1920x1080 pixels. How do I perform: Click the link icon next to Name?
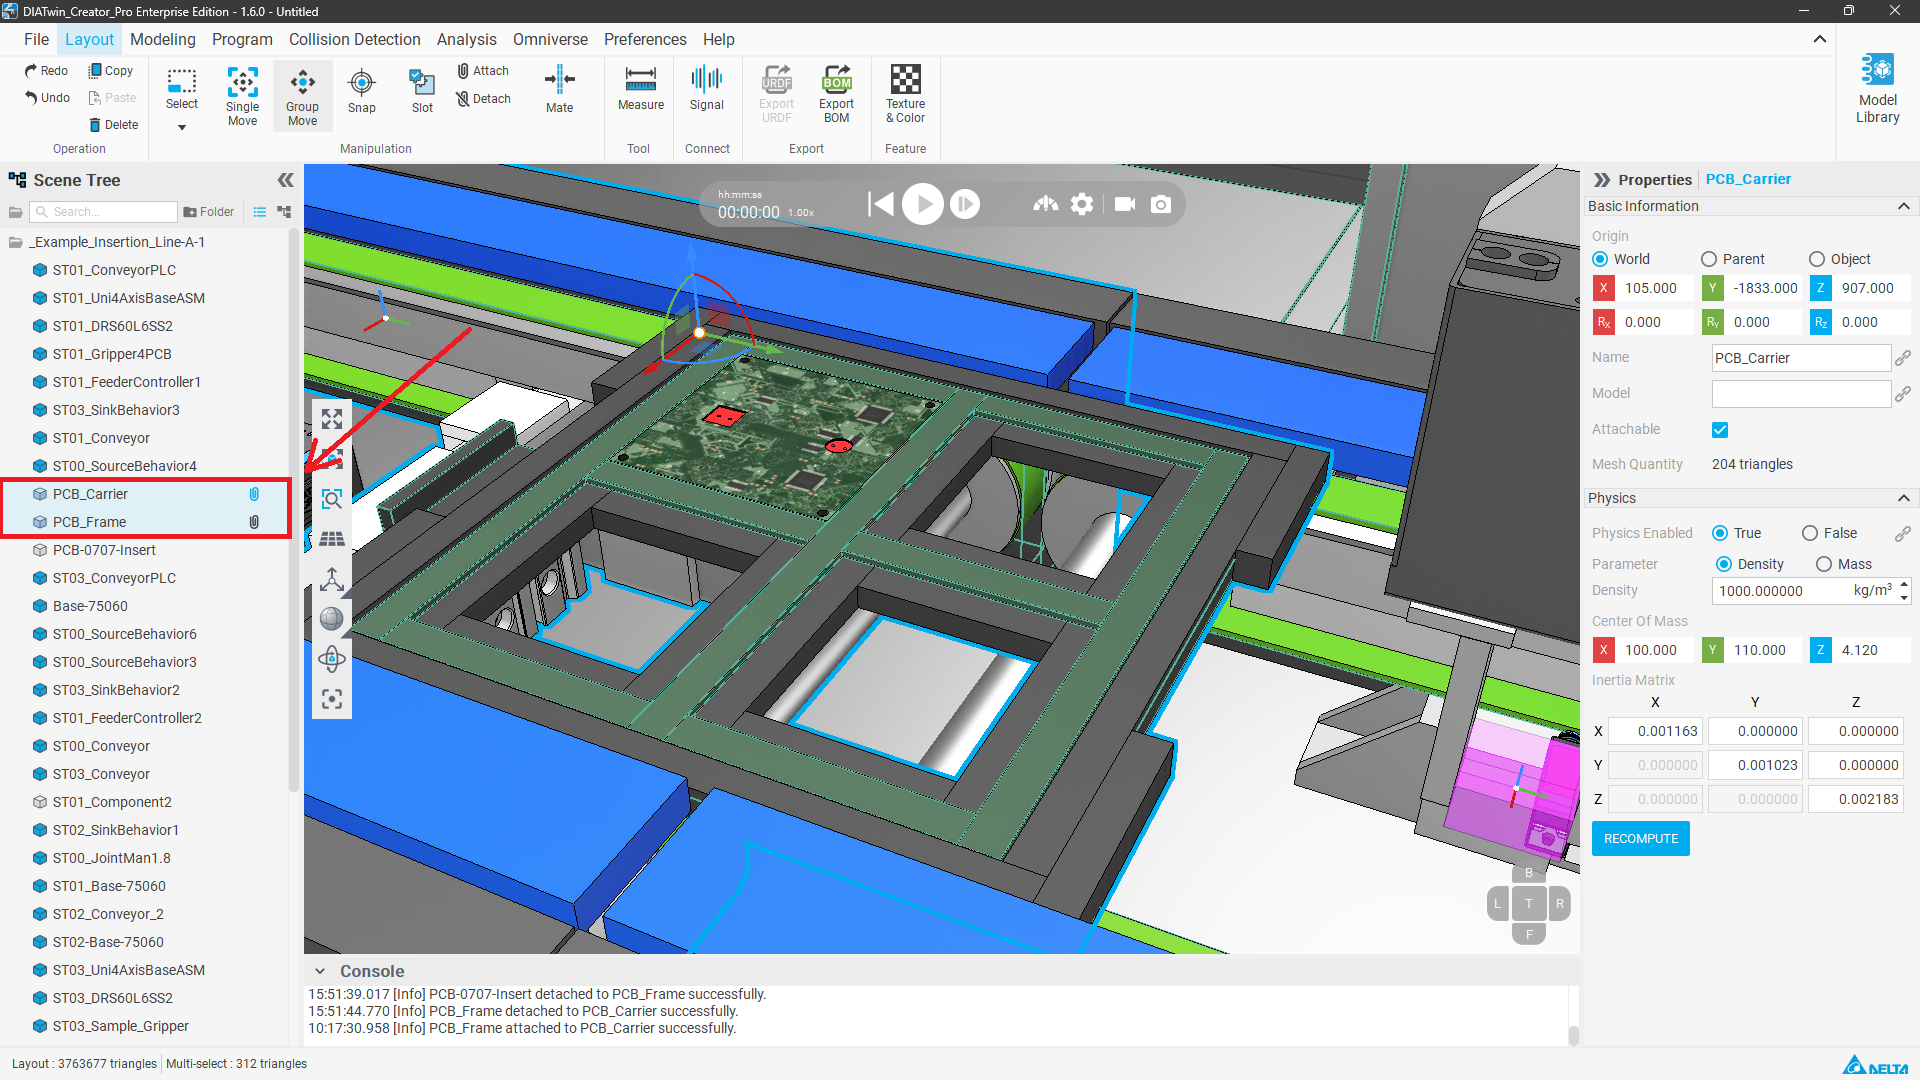(1903, 358)
